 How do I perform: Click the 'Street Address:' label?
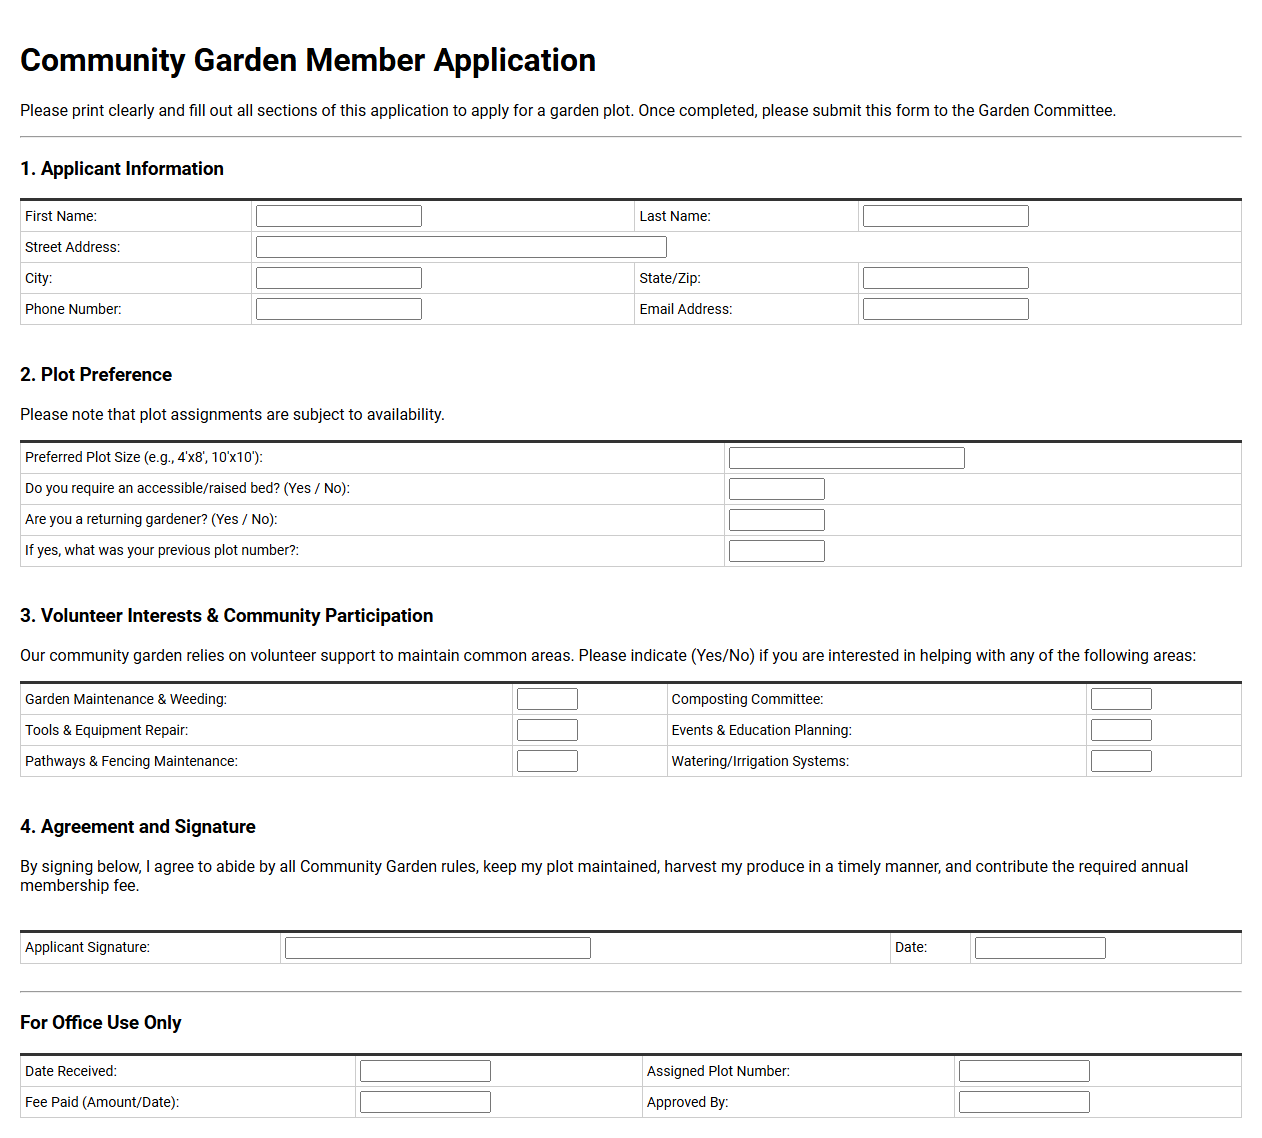(73, 247)
